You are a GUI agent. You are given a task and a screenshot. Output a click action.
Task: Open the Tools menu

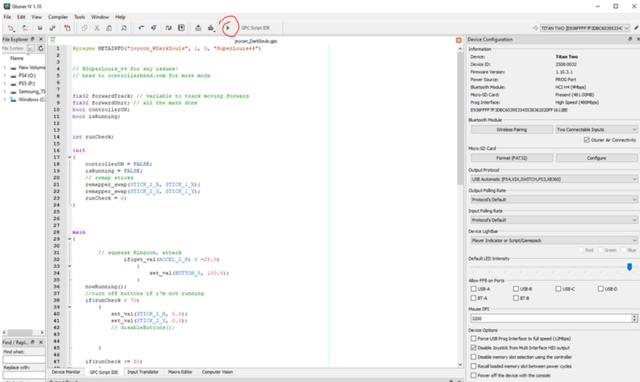coord(80,17)
